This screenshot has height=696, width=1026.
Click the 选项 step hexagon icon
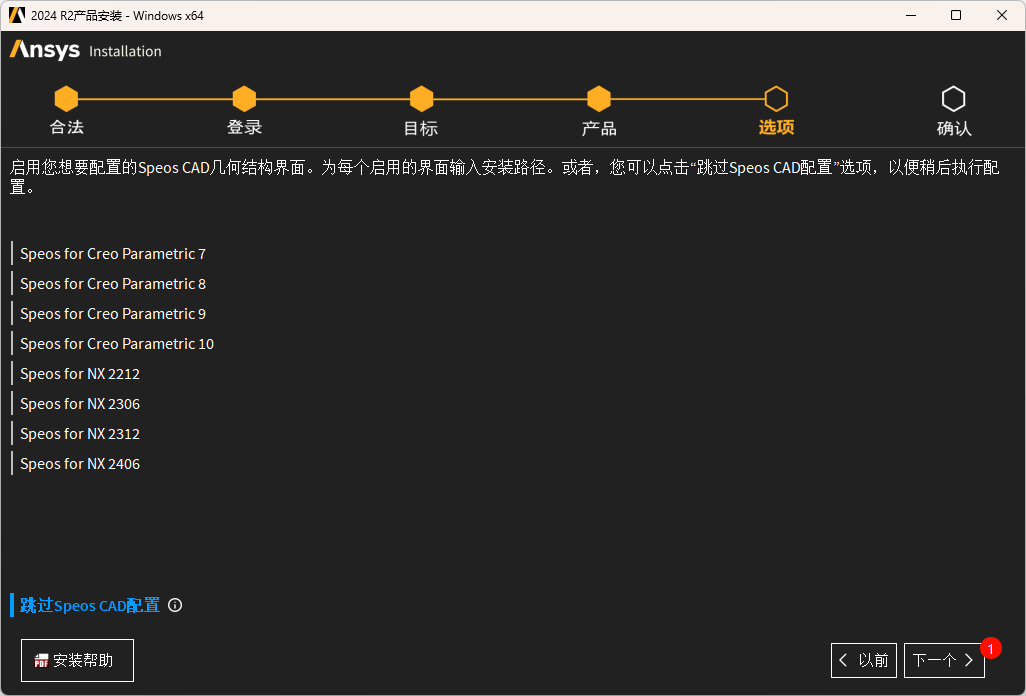coord(776,99)
